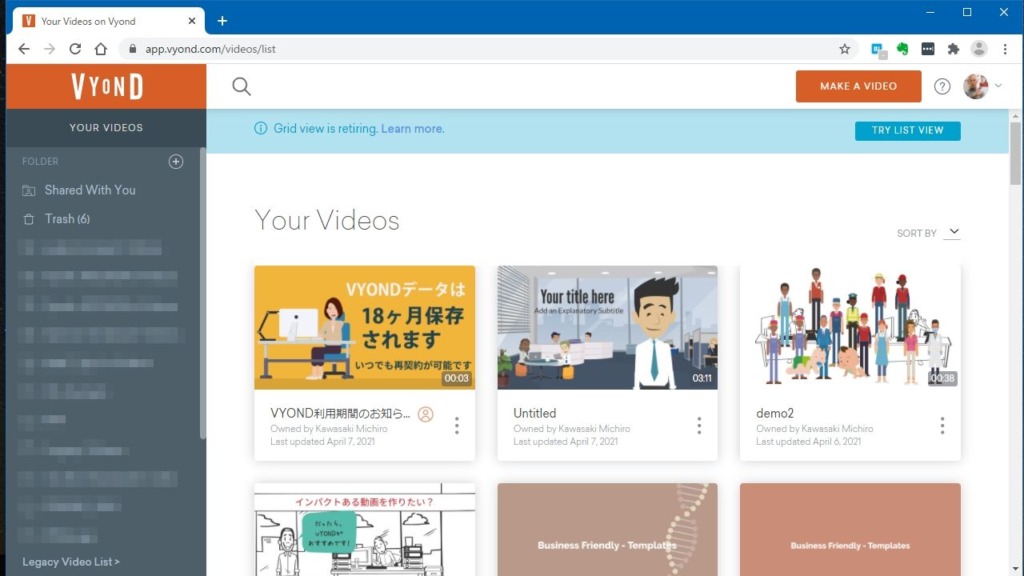Image resolution: width=1024 pixels, height=576 pixels.
Task: Open the video search magnifier
Action: coord(241,86)
